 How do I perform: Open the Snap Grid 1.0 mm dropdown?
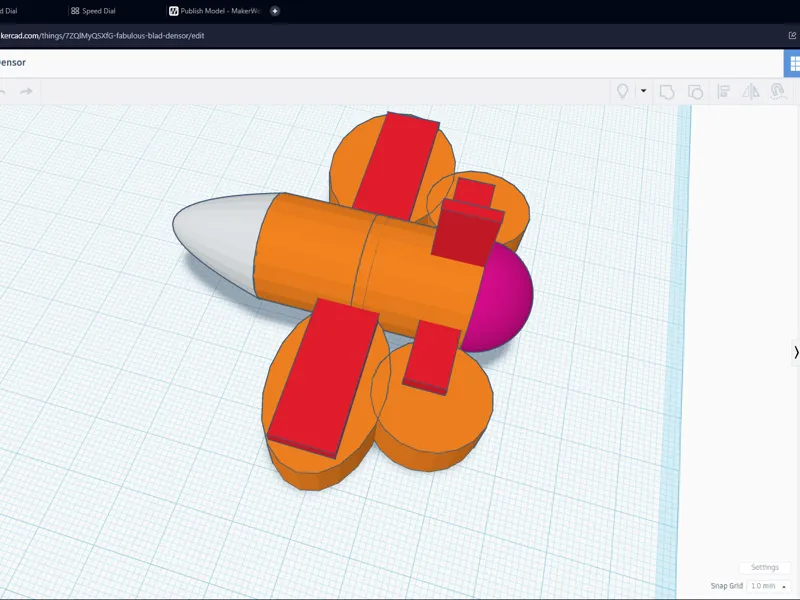pyautogui.click(x=768, y=586)
